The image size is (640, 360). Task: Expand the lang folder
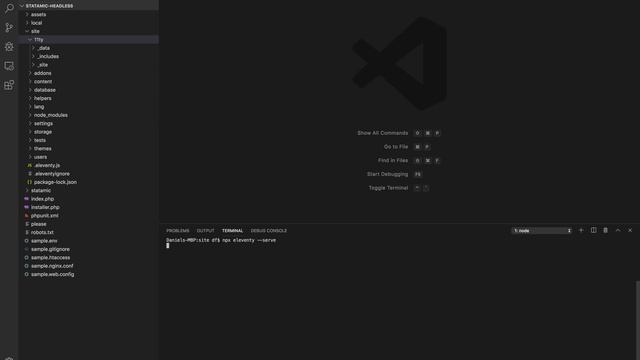89,107
